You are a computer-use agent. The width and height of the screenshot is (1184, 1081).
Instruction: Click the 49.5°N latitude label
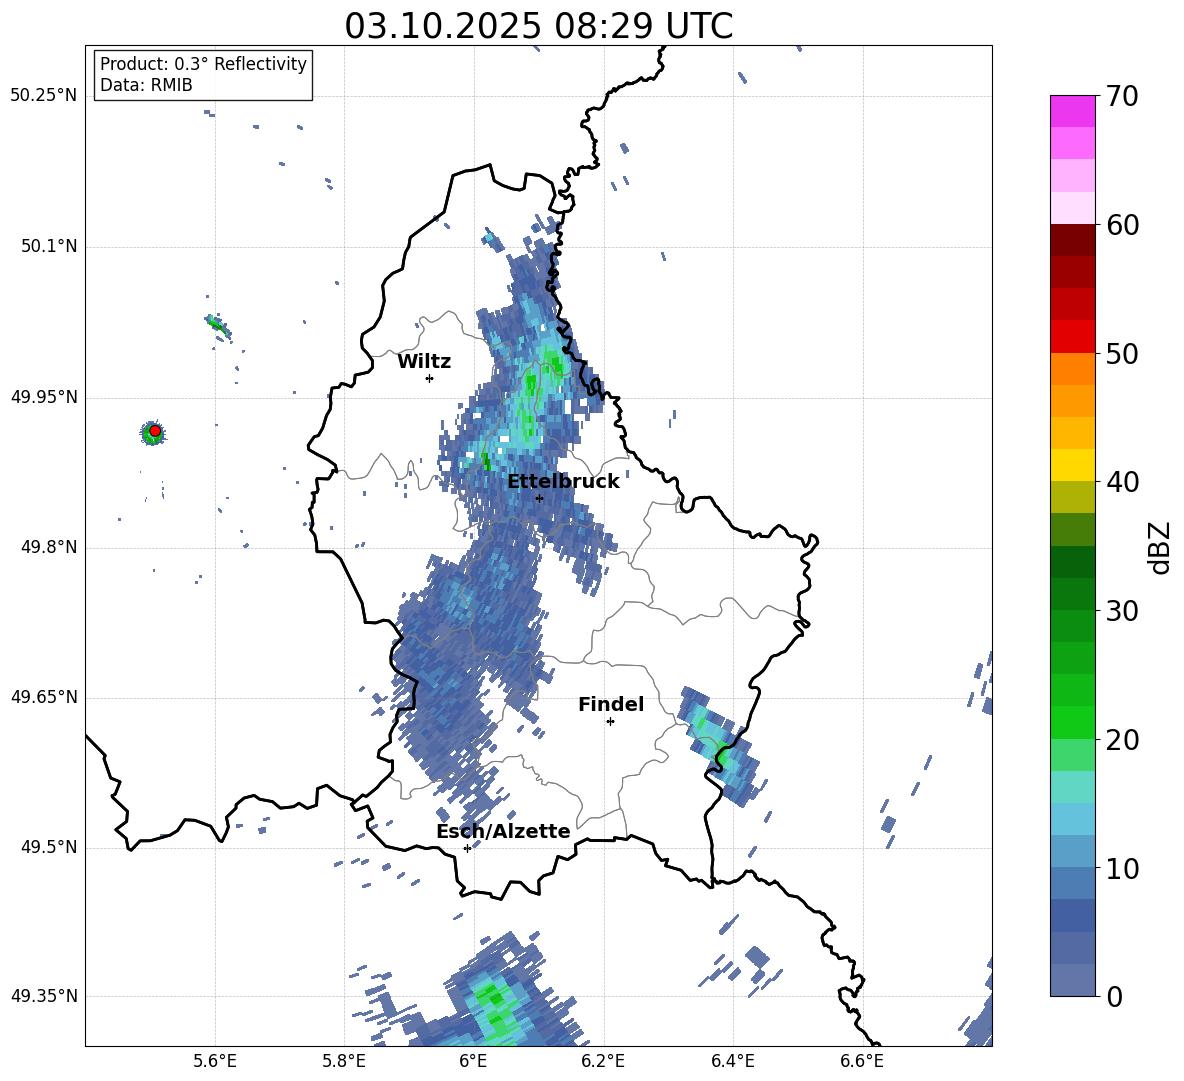[48, 847]
